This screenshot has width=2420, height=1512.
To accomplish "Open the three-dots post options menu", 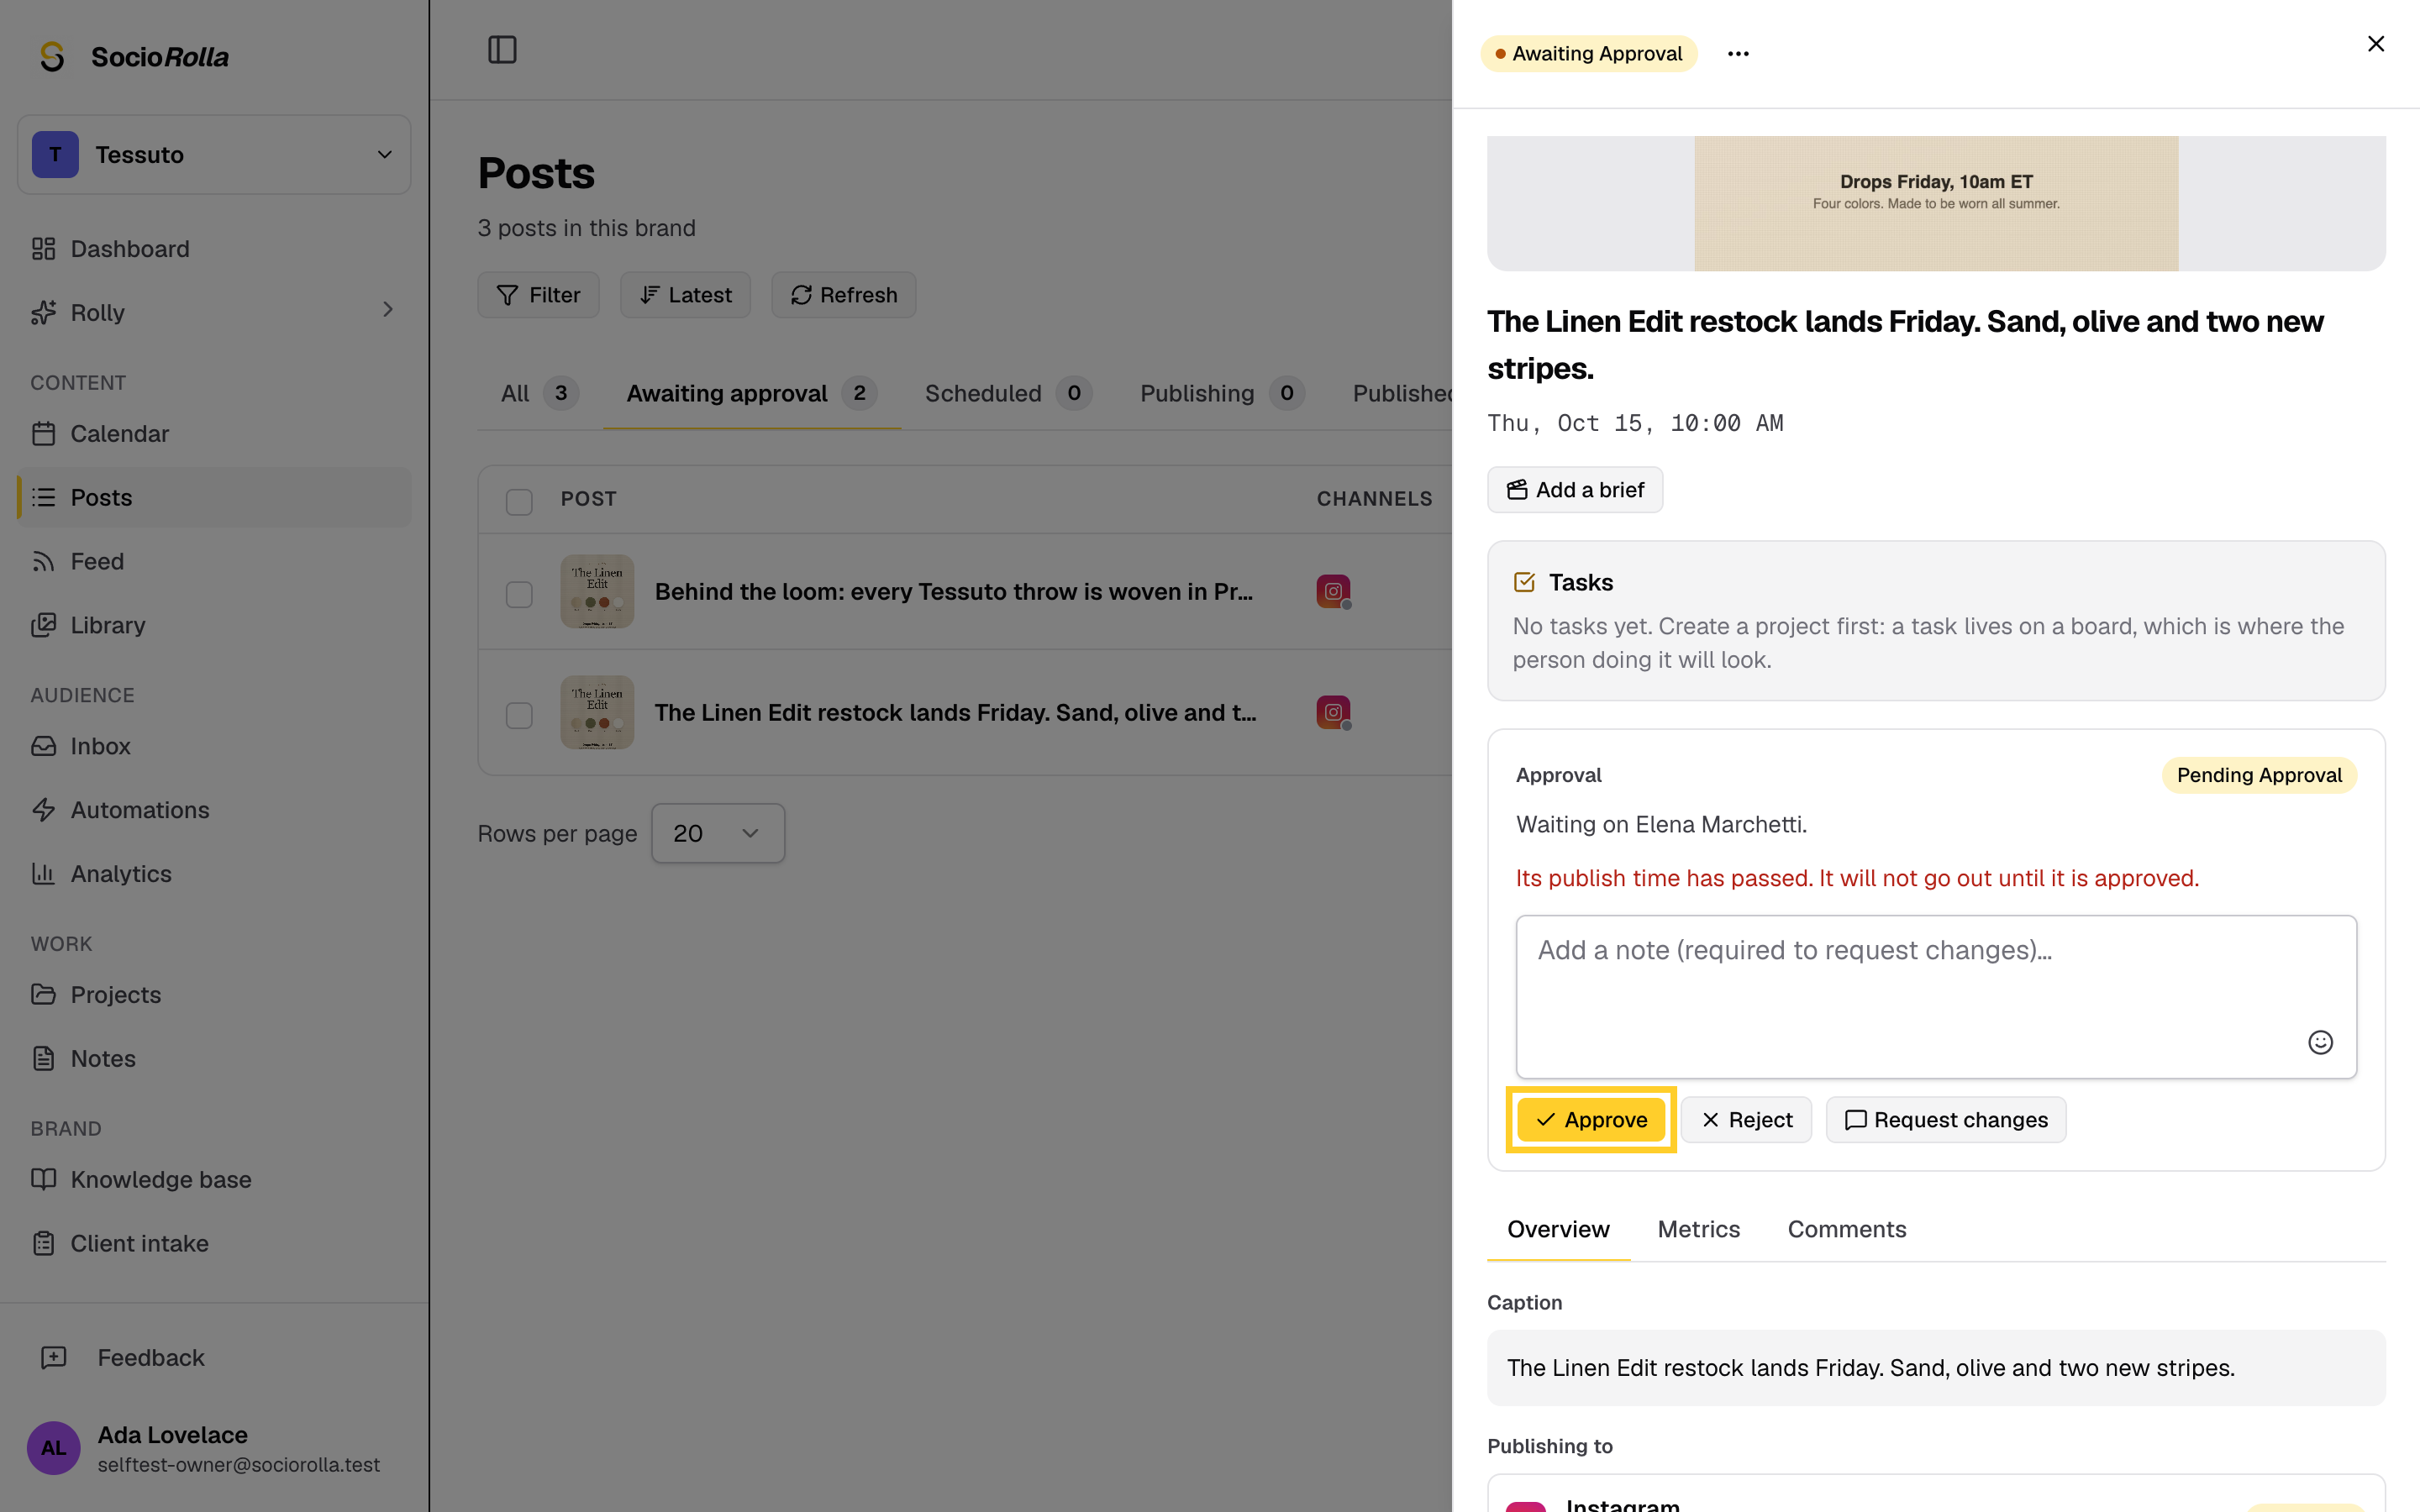I will click(1738, 54).
